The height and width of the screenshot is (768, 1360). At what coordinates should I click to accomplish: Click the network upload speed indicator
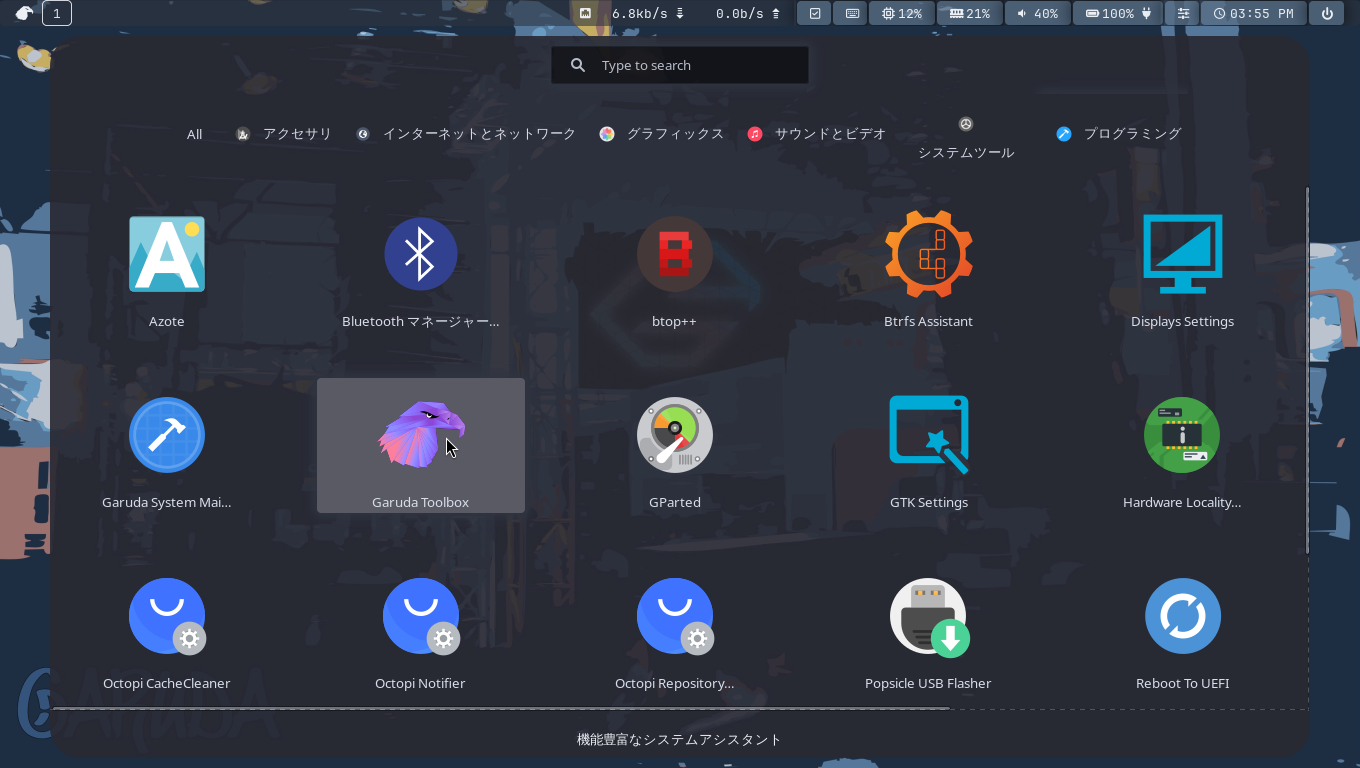[748, 13]
